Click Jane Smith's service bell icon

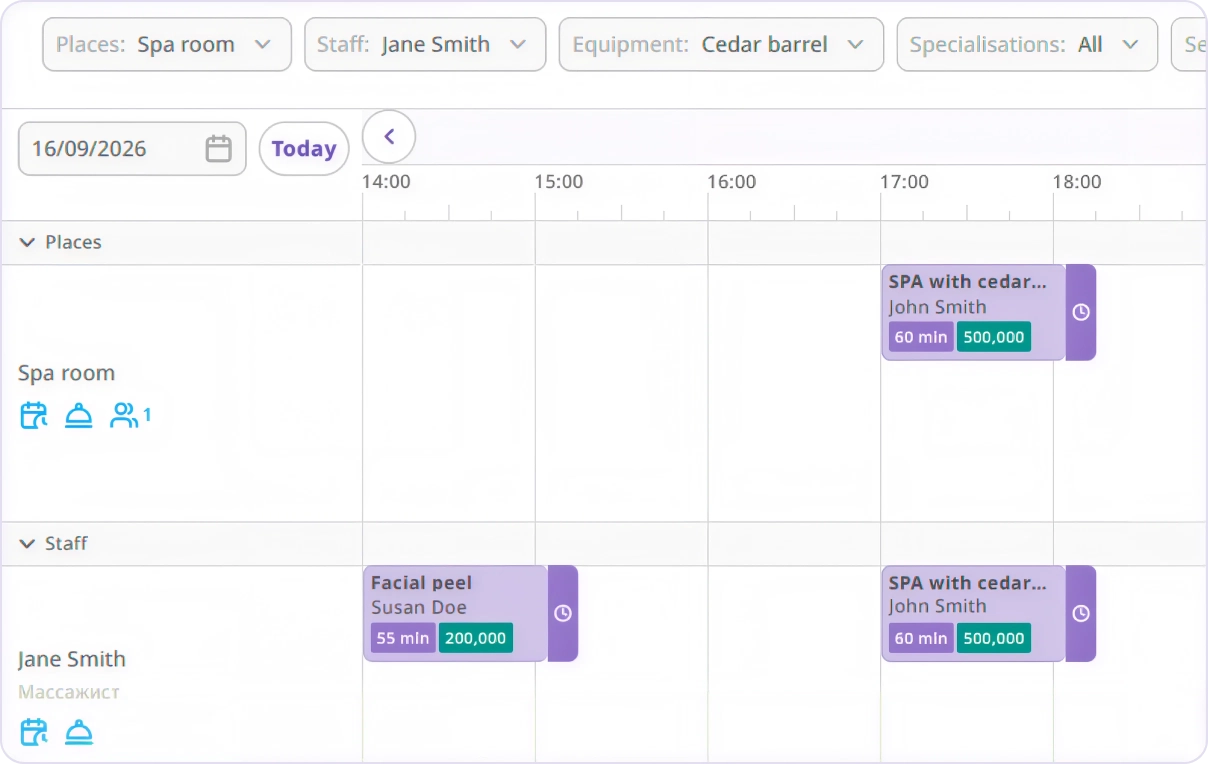pyautogui.click(x=79, y=732)
